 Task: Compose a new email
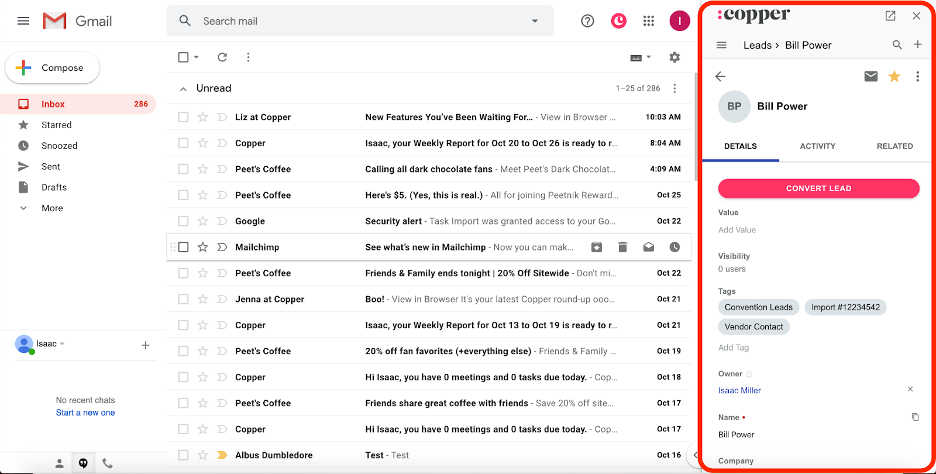tap(53, 68)
